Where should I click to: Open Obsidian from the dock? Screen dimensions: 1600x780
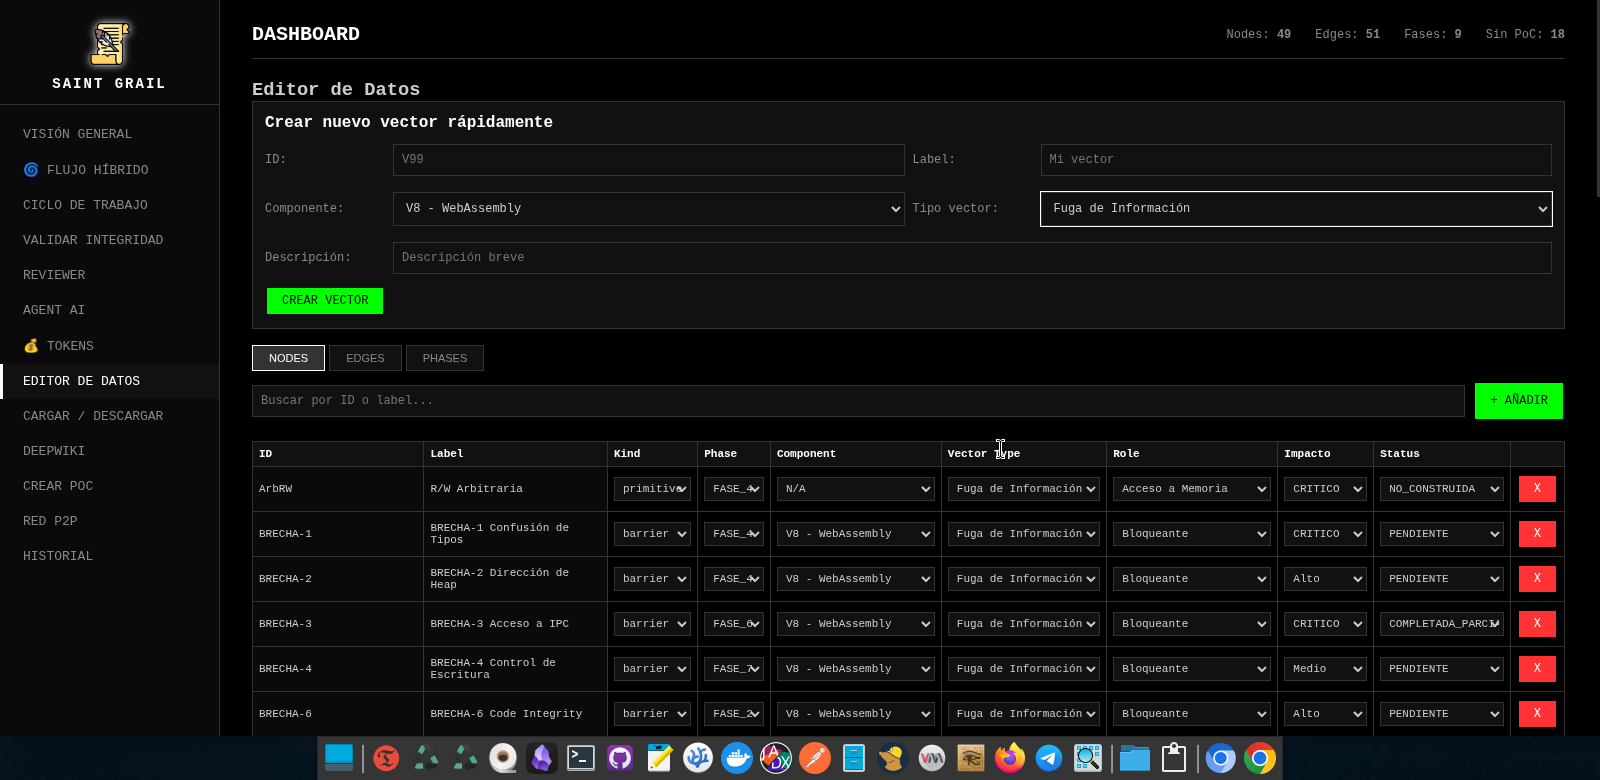pos(542,759)
